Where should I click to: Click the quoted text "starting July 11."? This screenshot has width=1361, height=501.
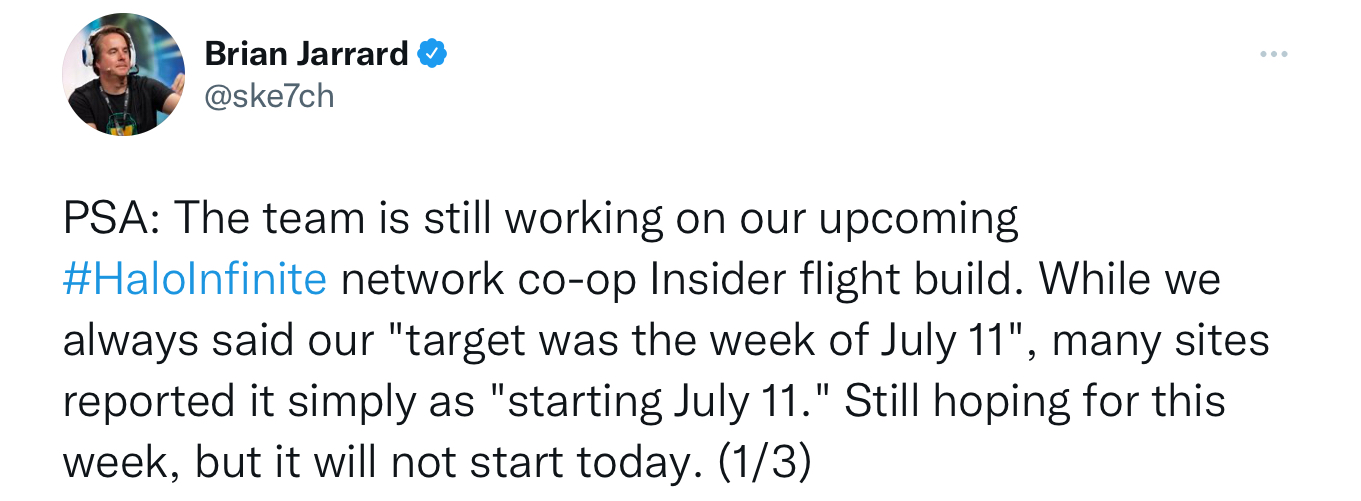click(658, 402)
